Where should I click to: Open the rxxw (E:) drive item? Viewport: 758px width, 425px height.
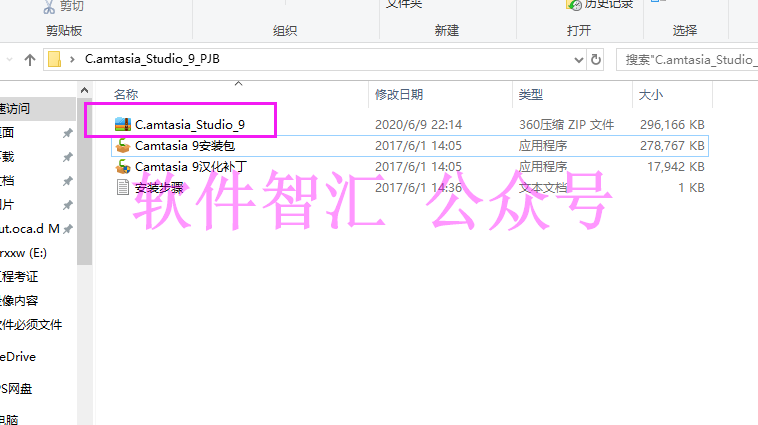pos(23,253)
